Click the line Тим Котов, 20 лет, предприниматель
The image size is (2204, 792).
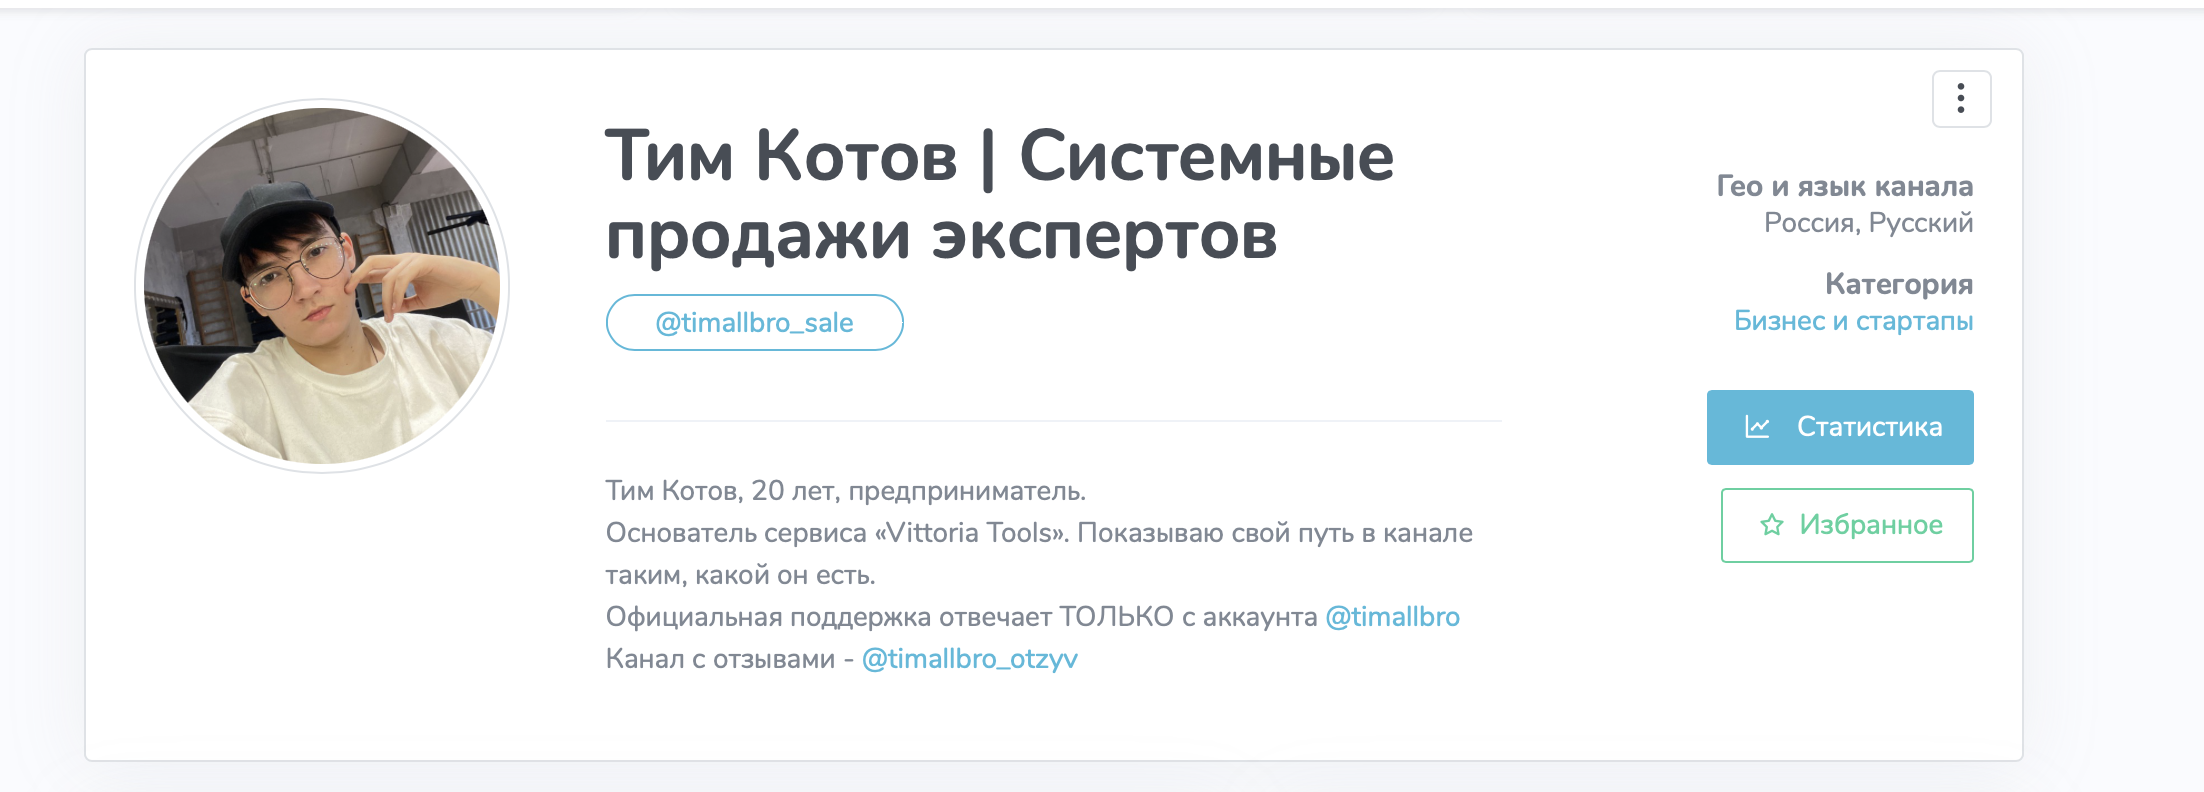coord(845,491)
